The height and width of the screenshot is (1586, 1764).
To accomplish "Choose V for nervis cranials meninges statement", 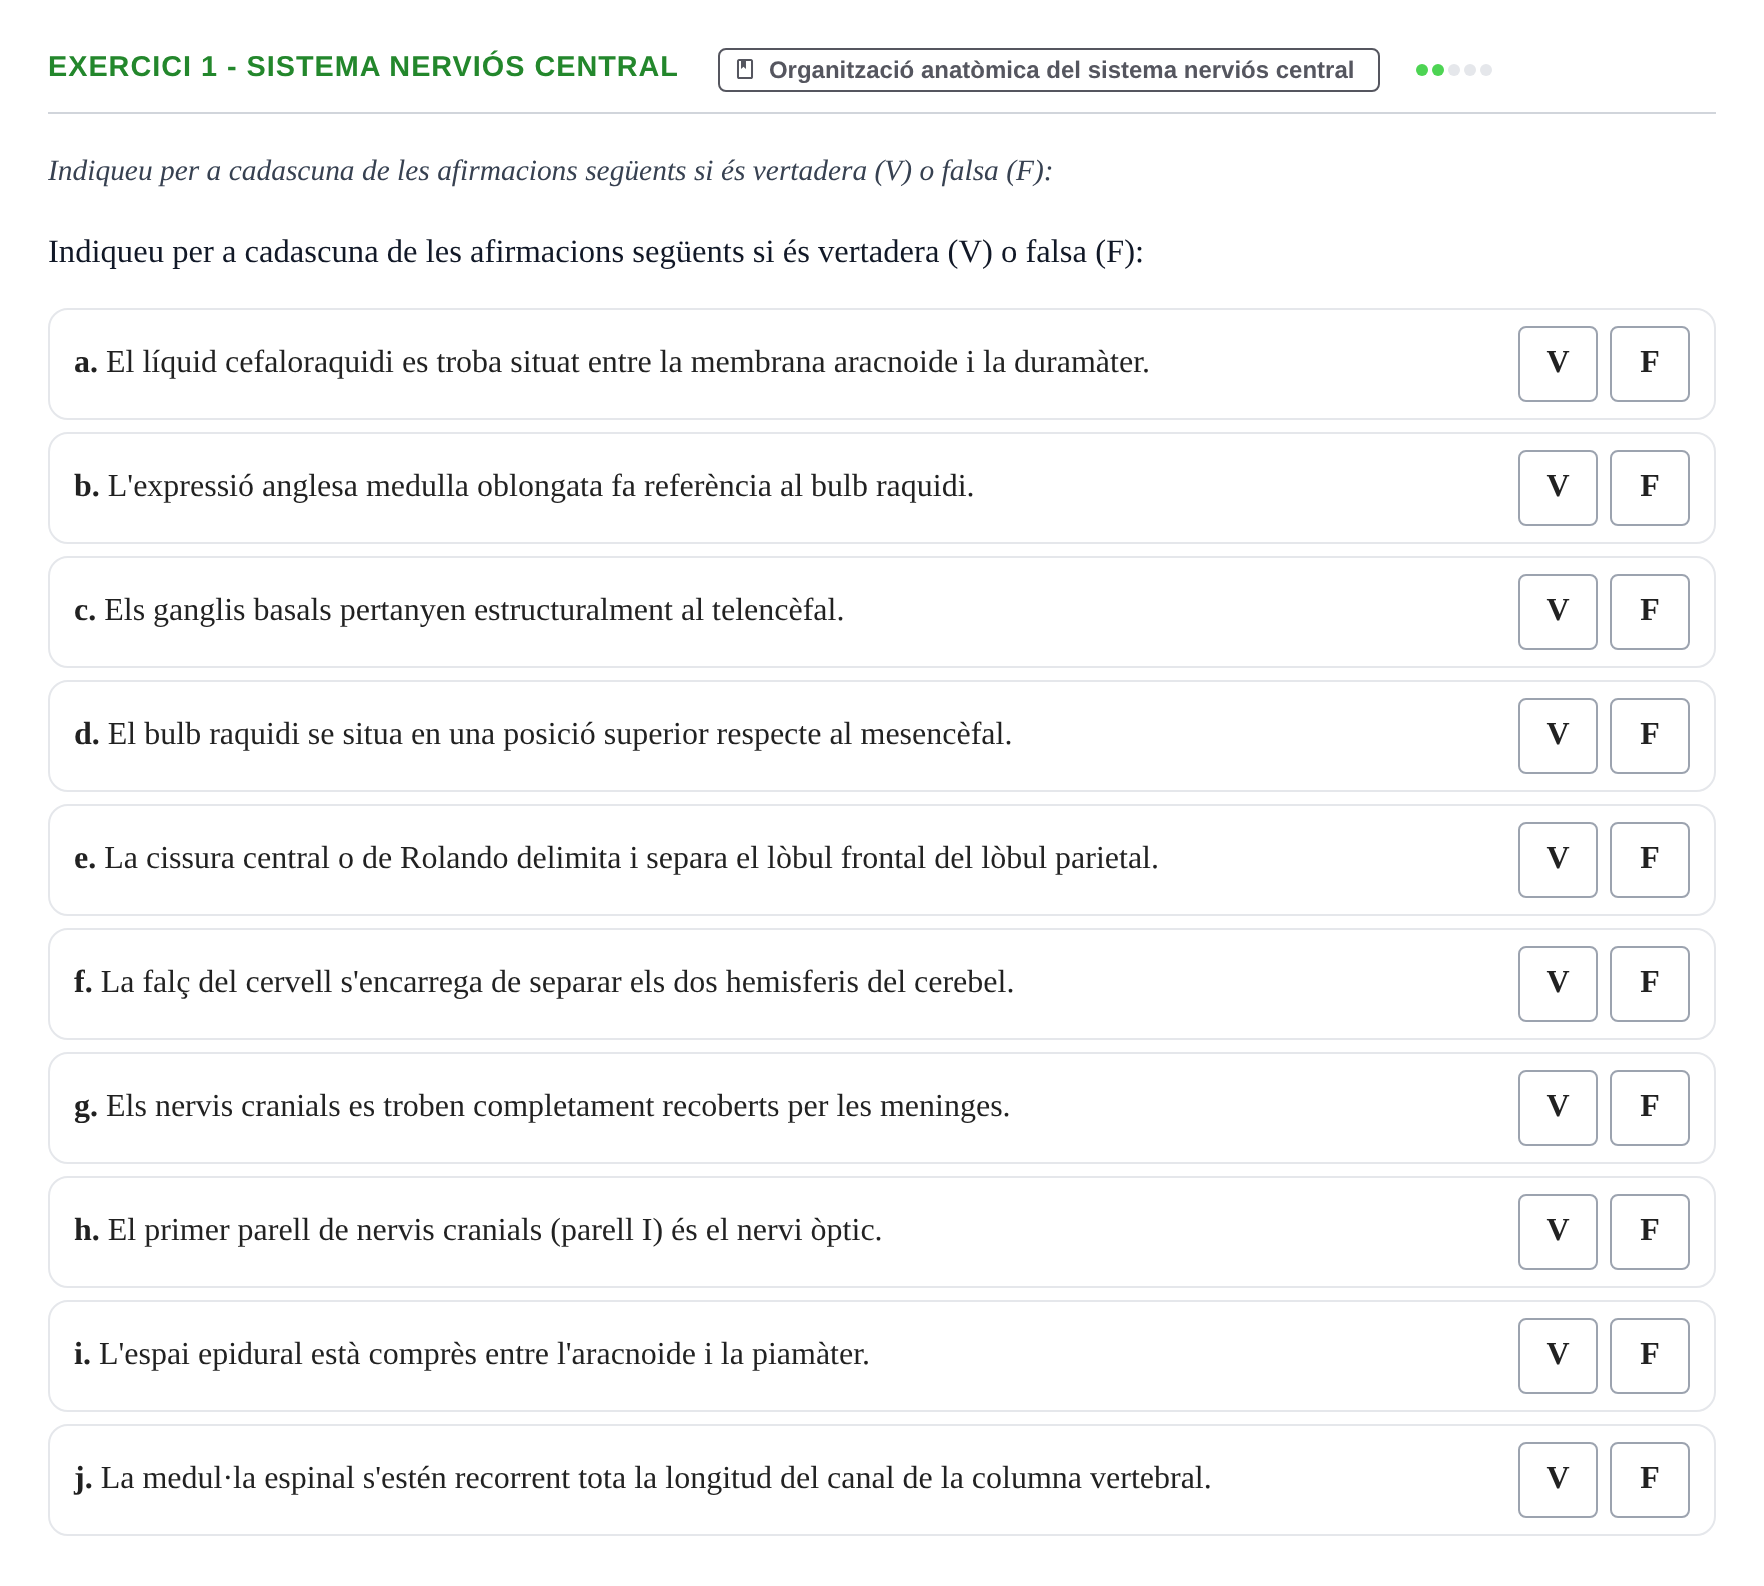I will pos(1557,1108).
